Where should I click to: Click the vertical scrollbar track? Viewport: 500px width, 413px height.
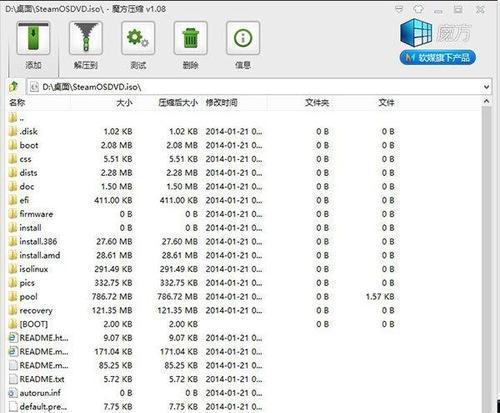486,260
